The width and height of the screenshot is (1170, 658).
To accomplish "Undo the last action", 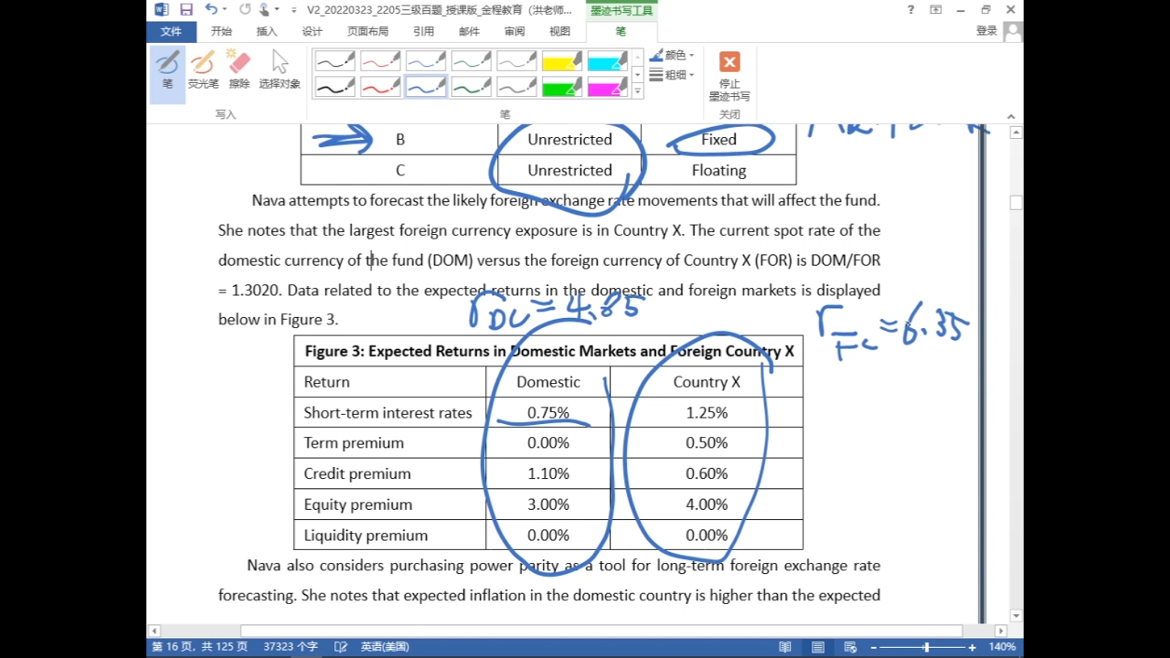I will pos(211,10).
